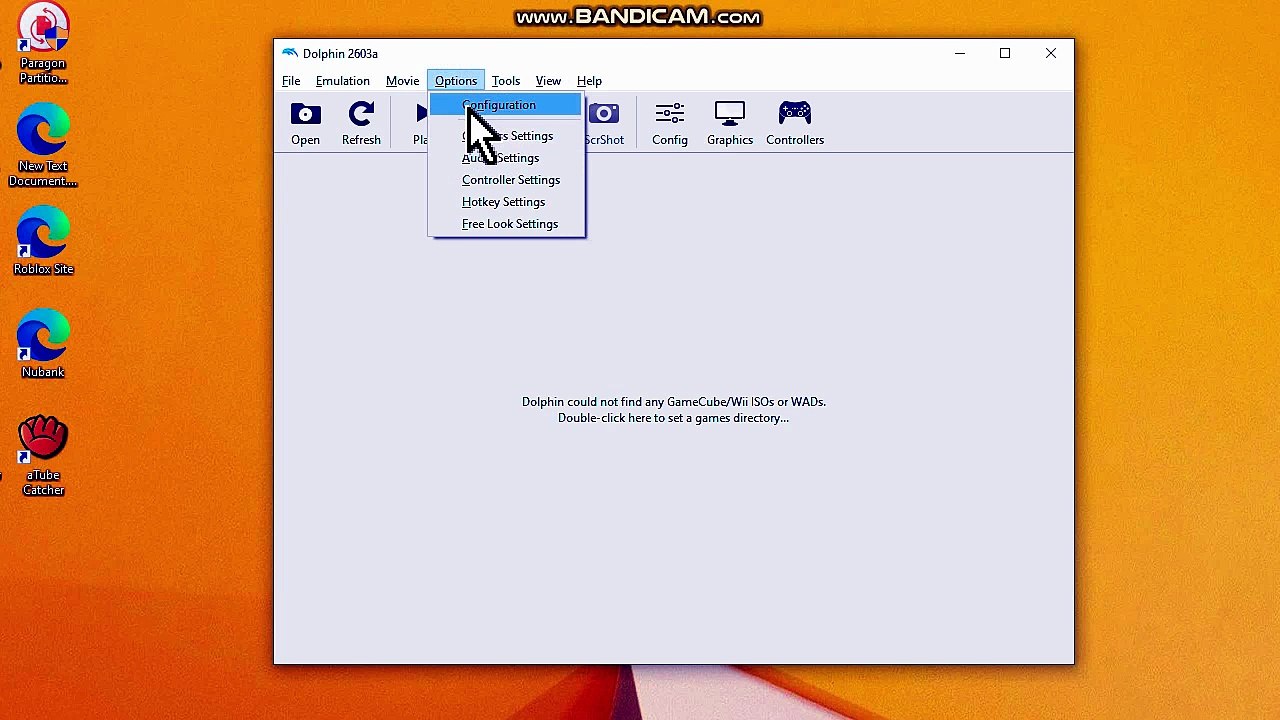Viewport: 1280px width, 720px height.
Task: Select Audio Settings in Options menu
Action: tap(506, 158)
